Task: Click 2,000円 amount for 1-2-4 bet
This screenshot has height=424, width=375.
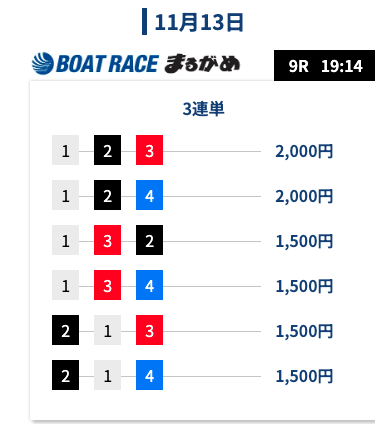Action: [x=304, y=196]
